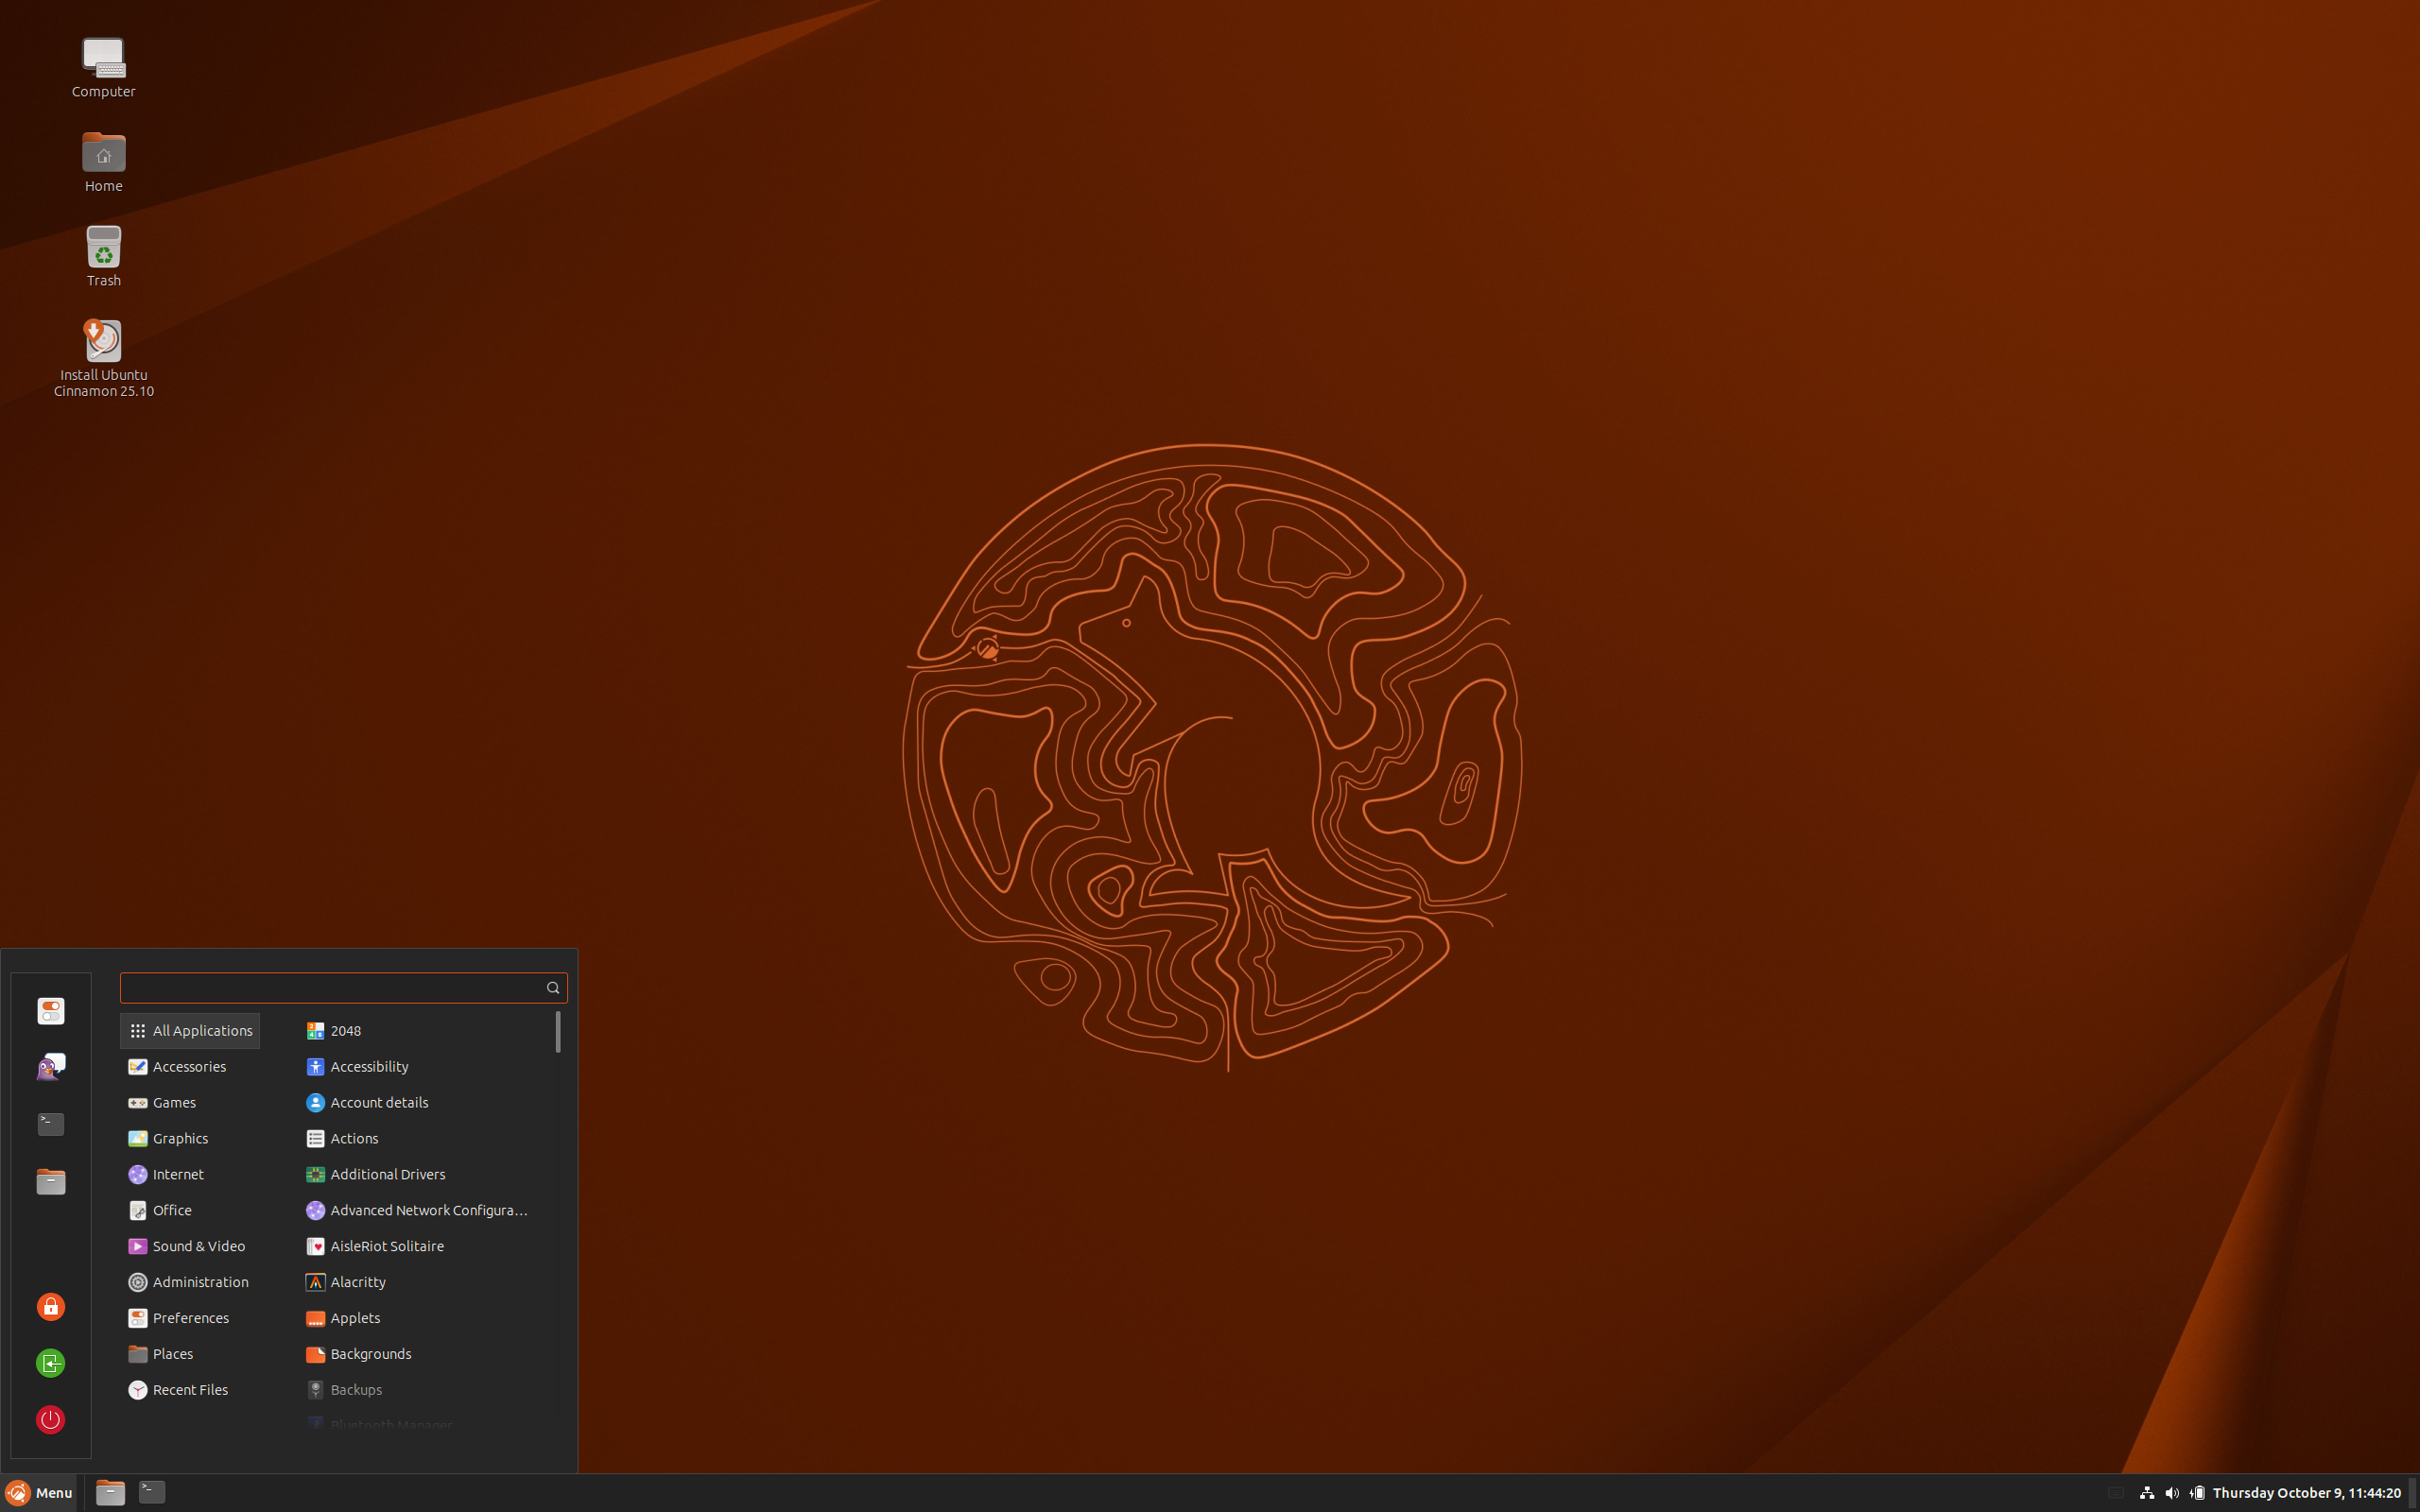Click the green Log Out icon

click(51, 1363)
